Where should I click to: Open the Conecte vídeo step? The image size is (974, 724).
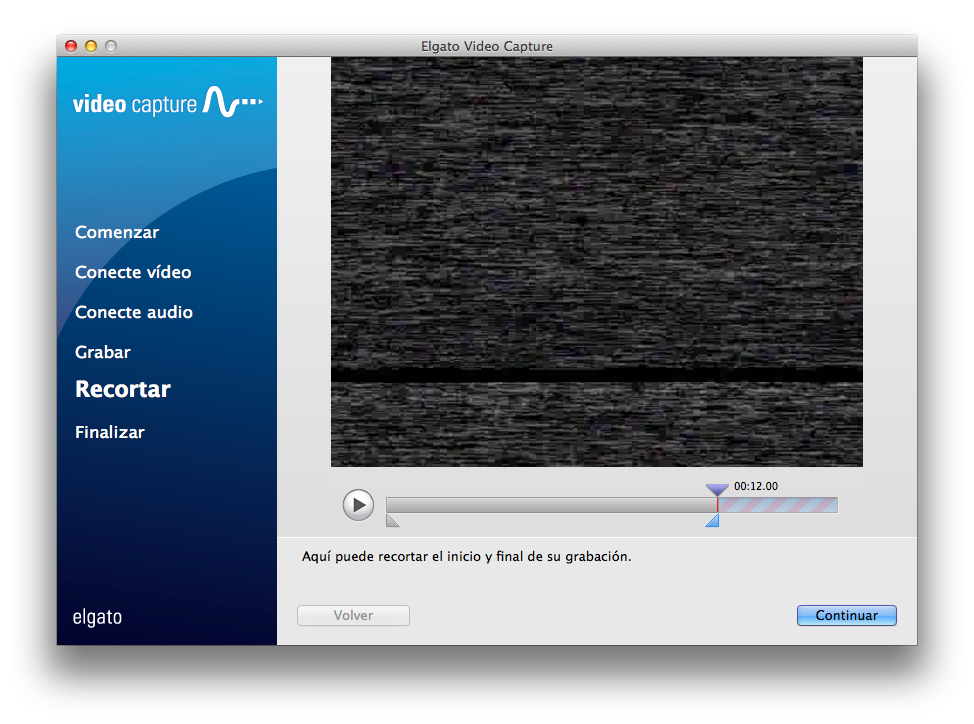click(133, 272)
